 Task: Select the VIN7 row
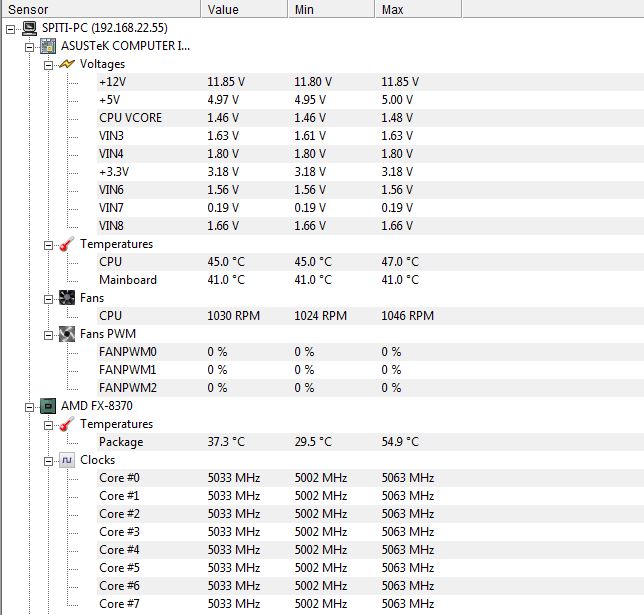(370, 208)
